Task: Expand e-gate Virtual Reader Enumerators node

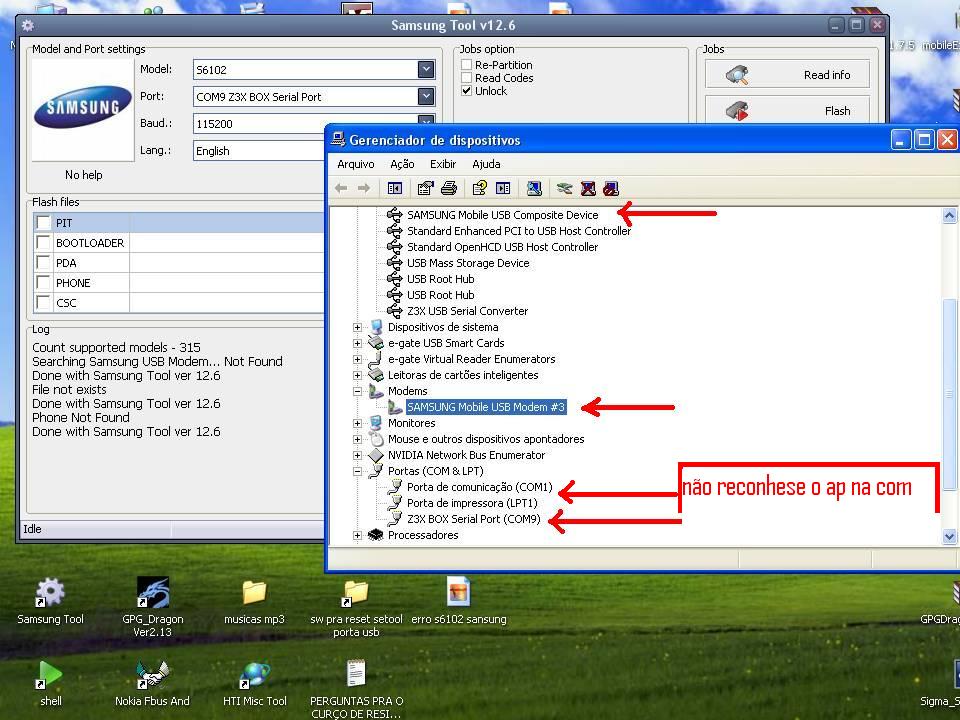Action: [x=358, y=359]
